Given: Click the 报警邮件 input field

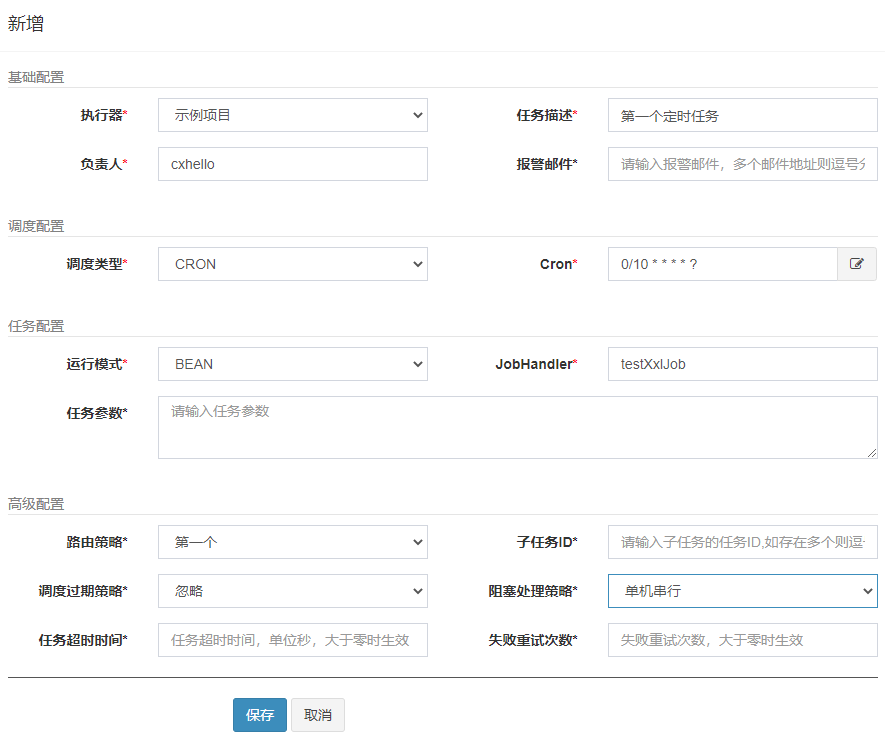Looking at the screenshot, I should tap(743, 164).
